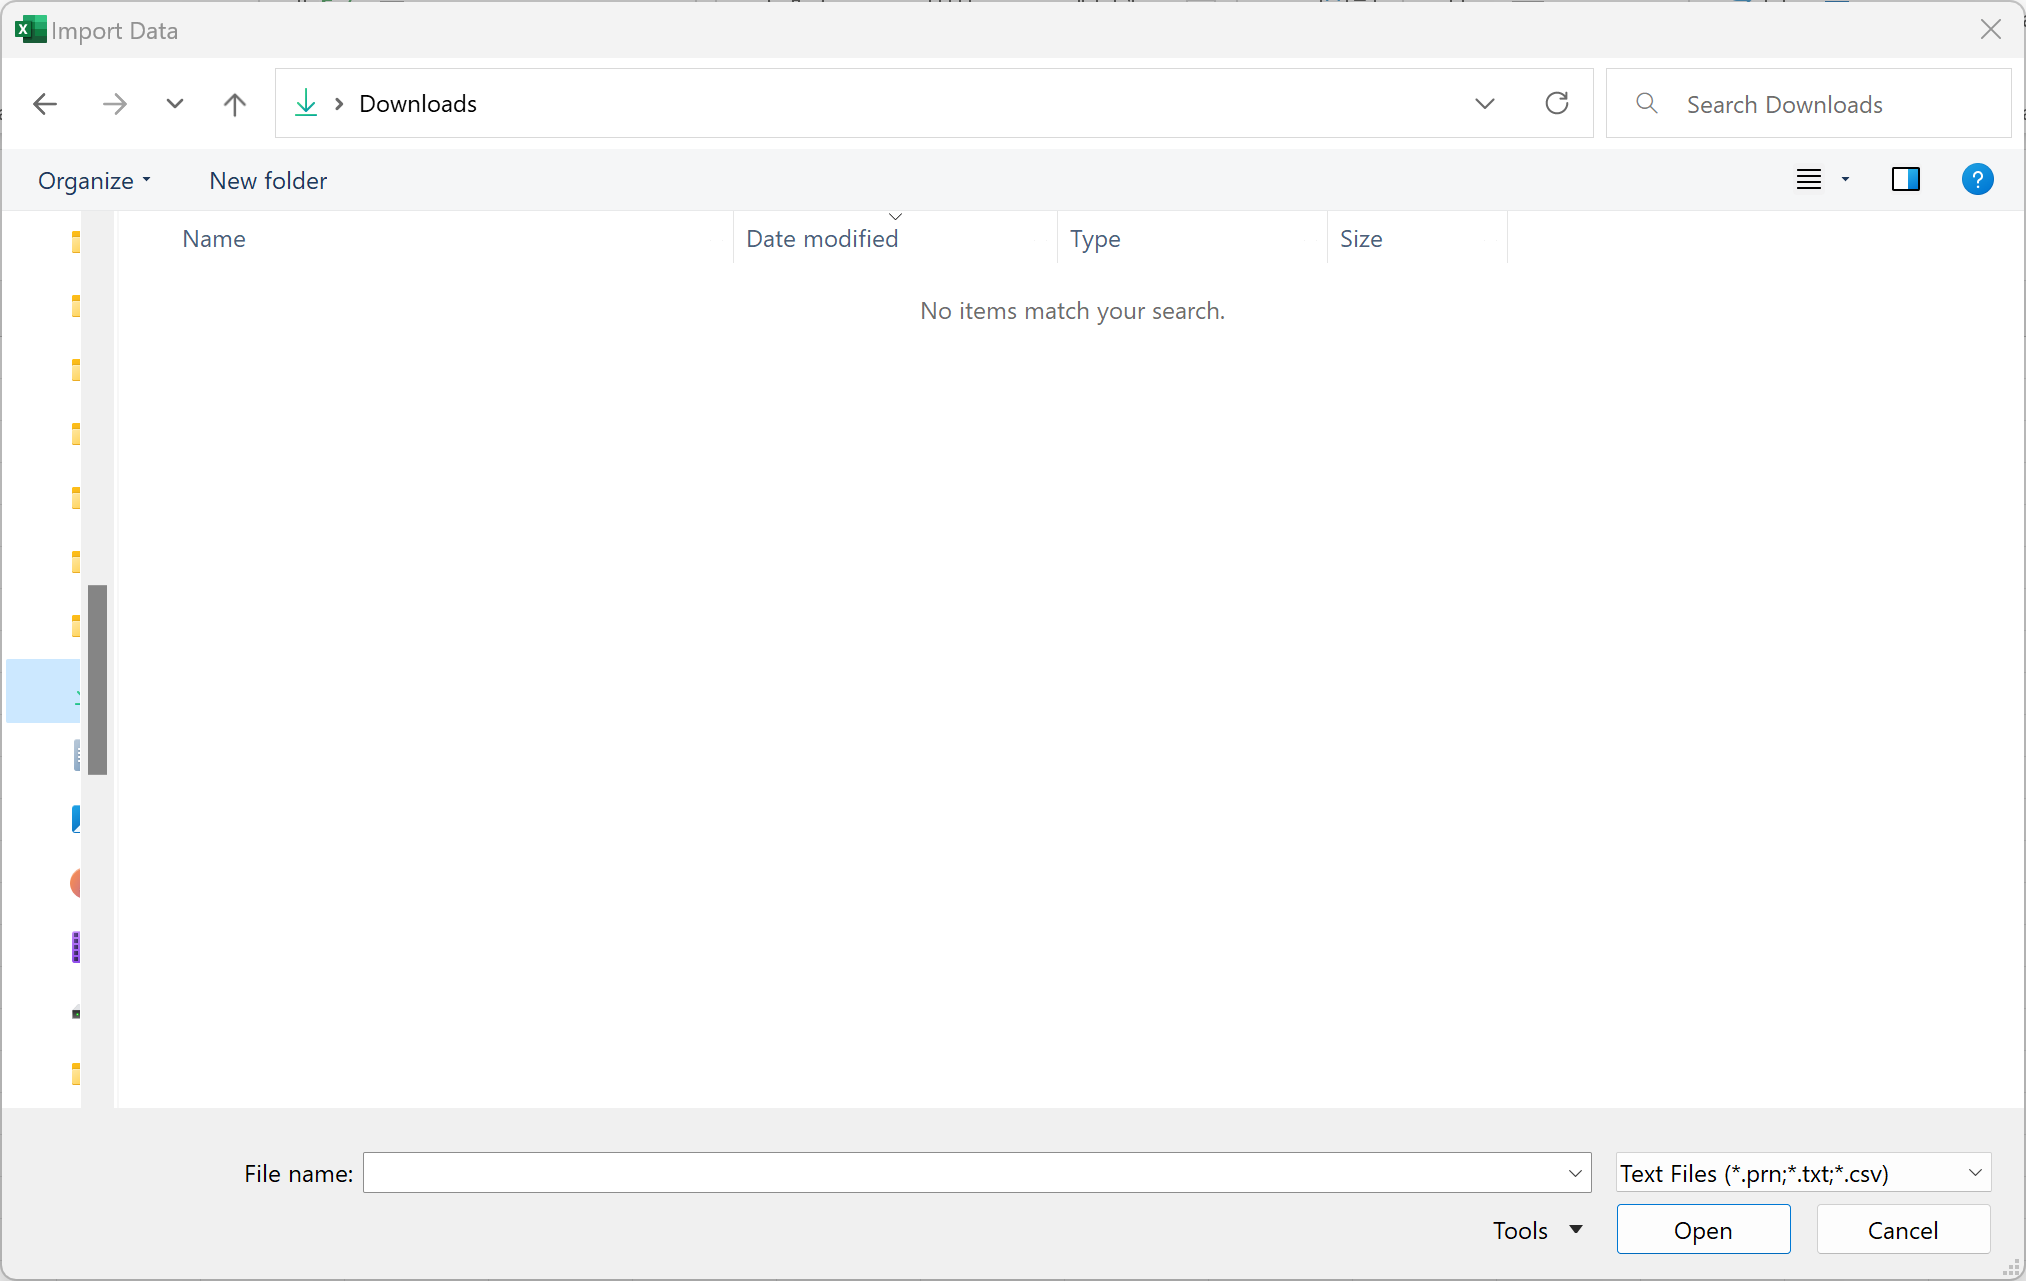Click the Downloads arrow icon in address bar

[x=306, y=103]
